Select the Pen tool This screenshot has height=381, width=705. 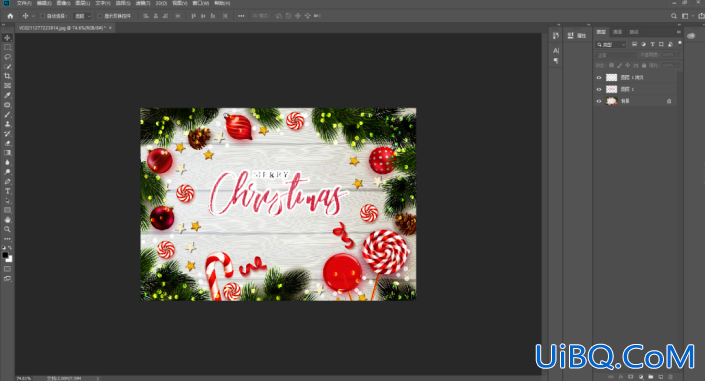(x=7, y=182)
